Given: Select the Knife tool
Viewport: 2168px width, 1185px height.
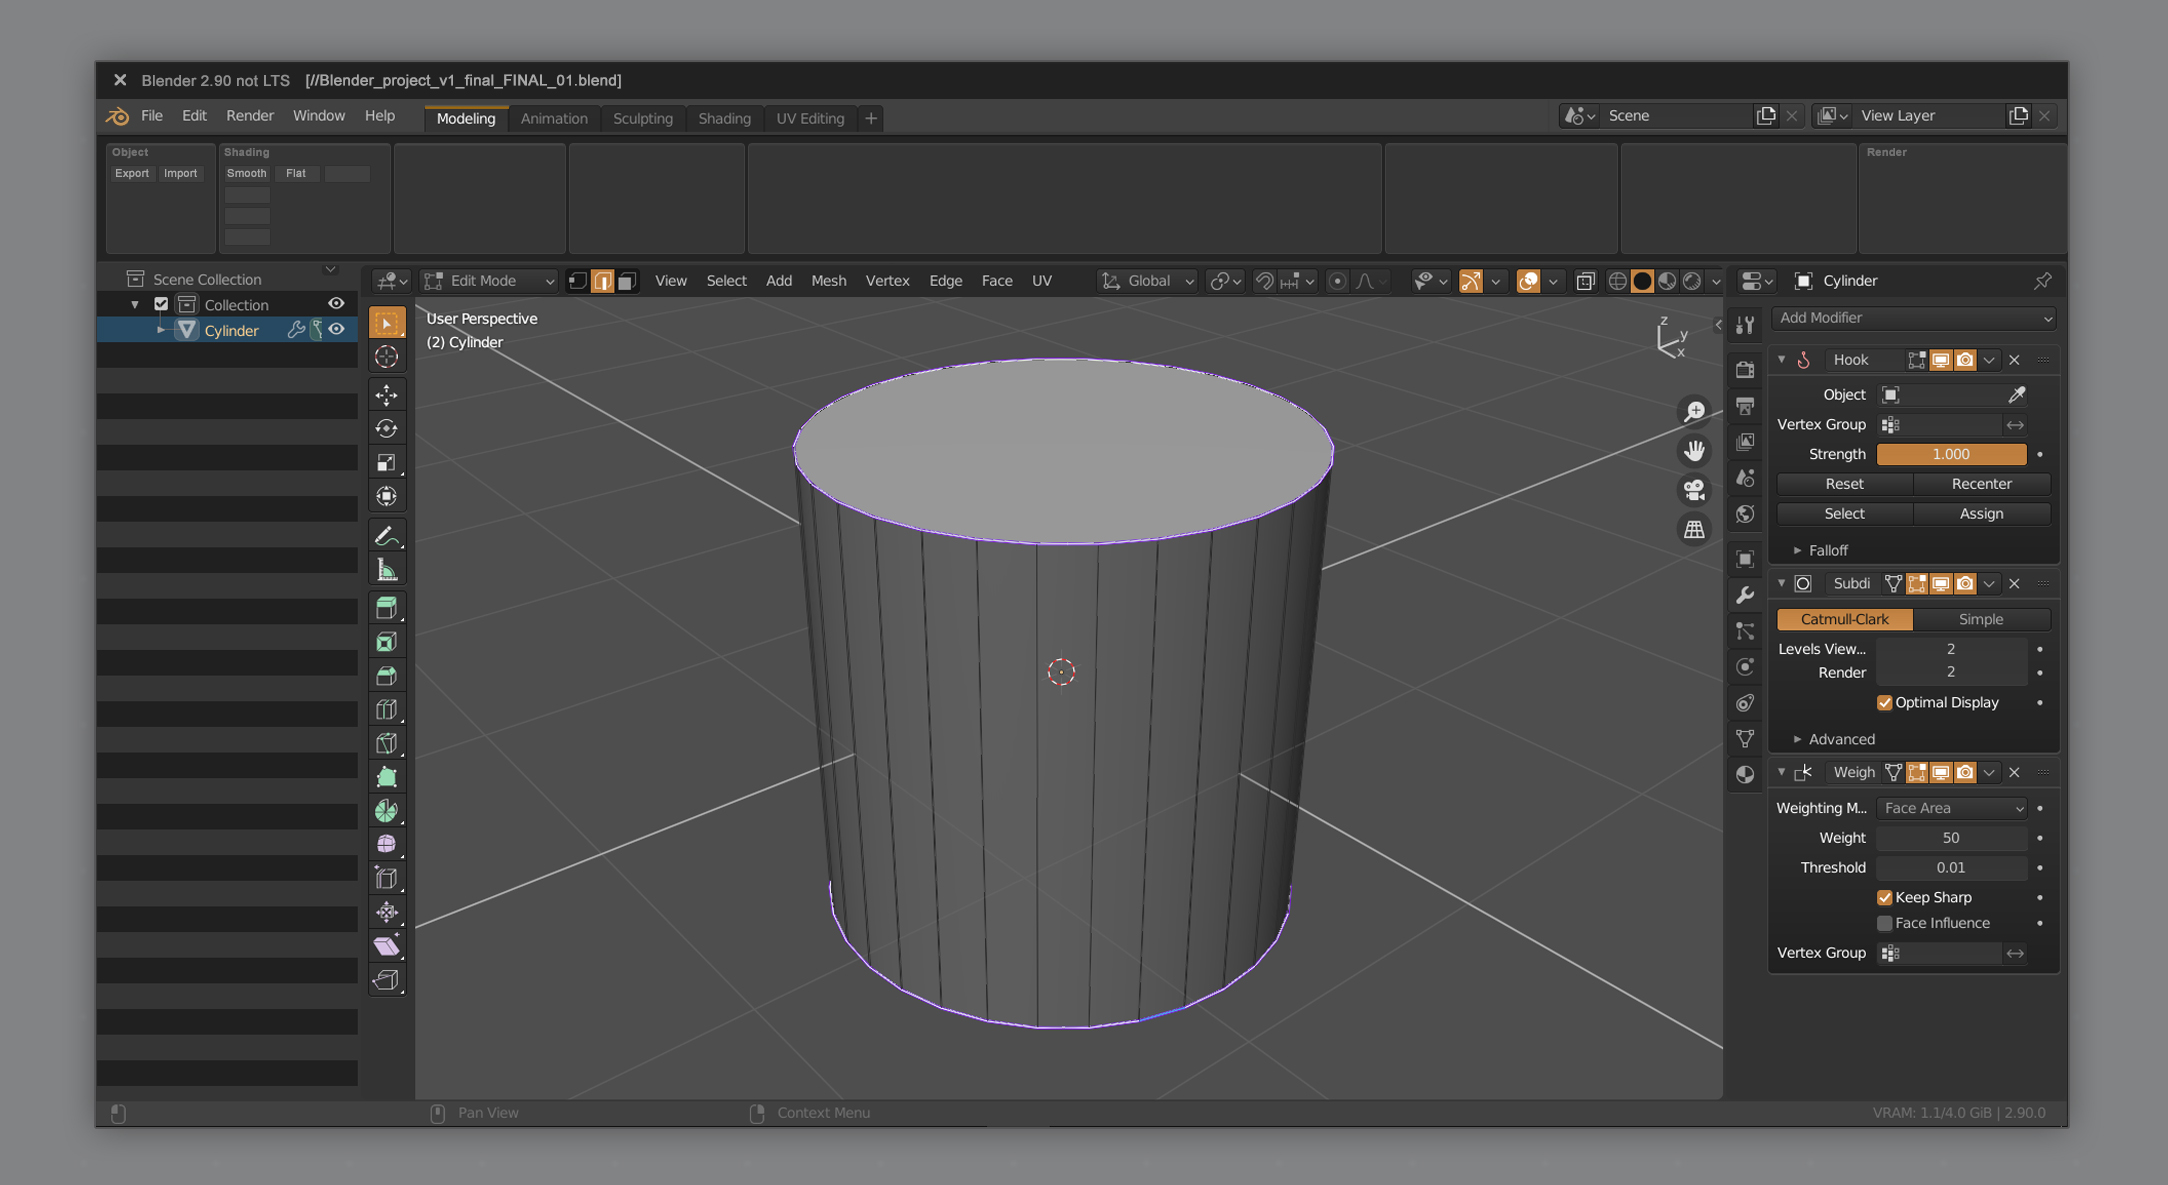Looking at the screenshot, I should coord(386,744).
